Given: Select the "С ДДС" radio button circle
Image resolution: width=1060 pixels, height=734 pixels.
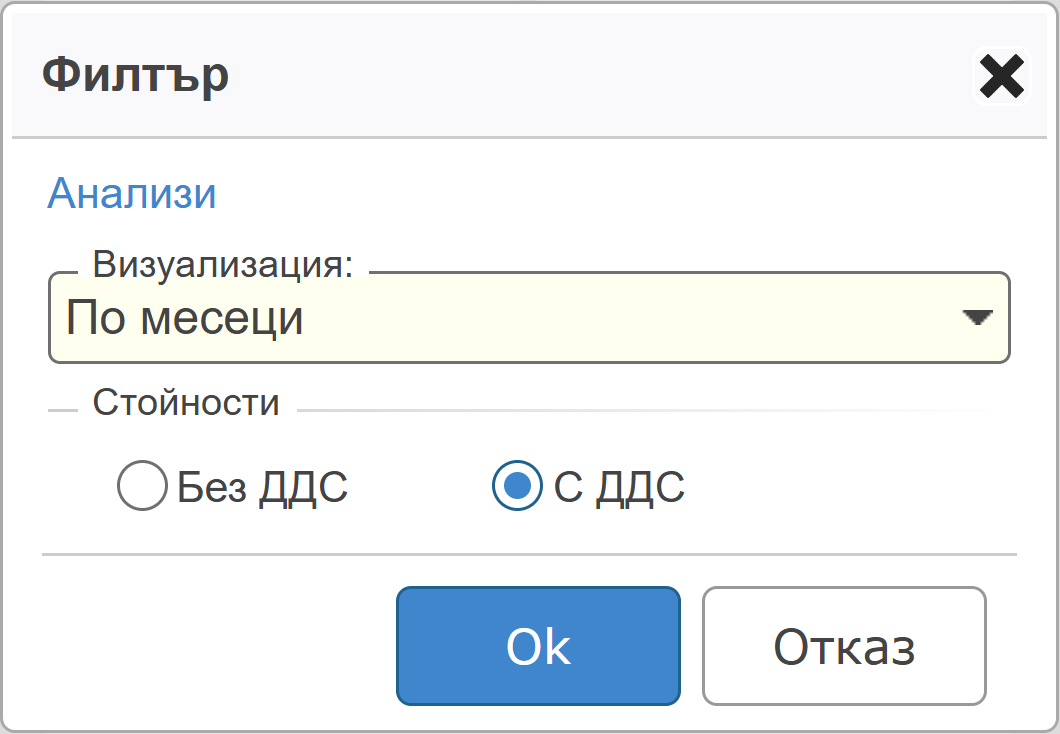Looking at the screenshot, I should click(x=517, y=488).
